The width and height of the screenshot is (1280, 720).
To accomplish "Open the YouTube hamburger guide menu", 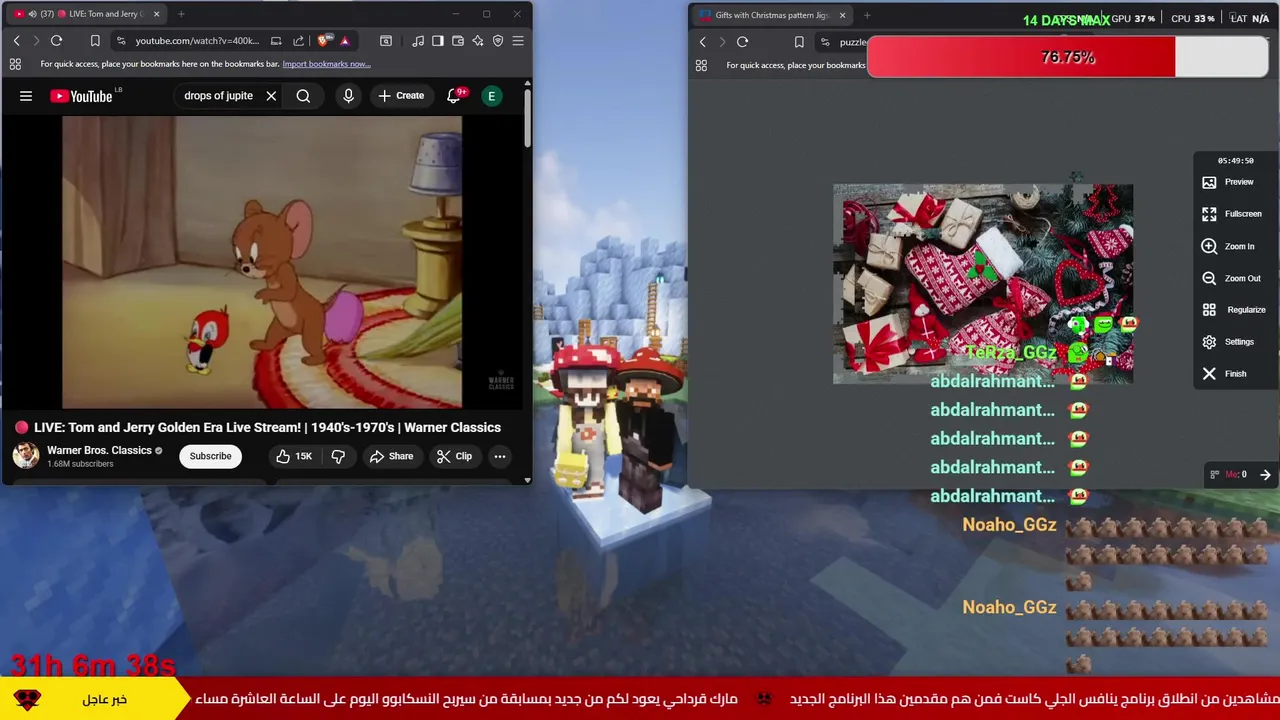I will coord(26,96).
